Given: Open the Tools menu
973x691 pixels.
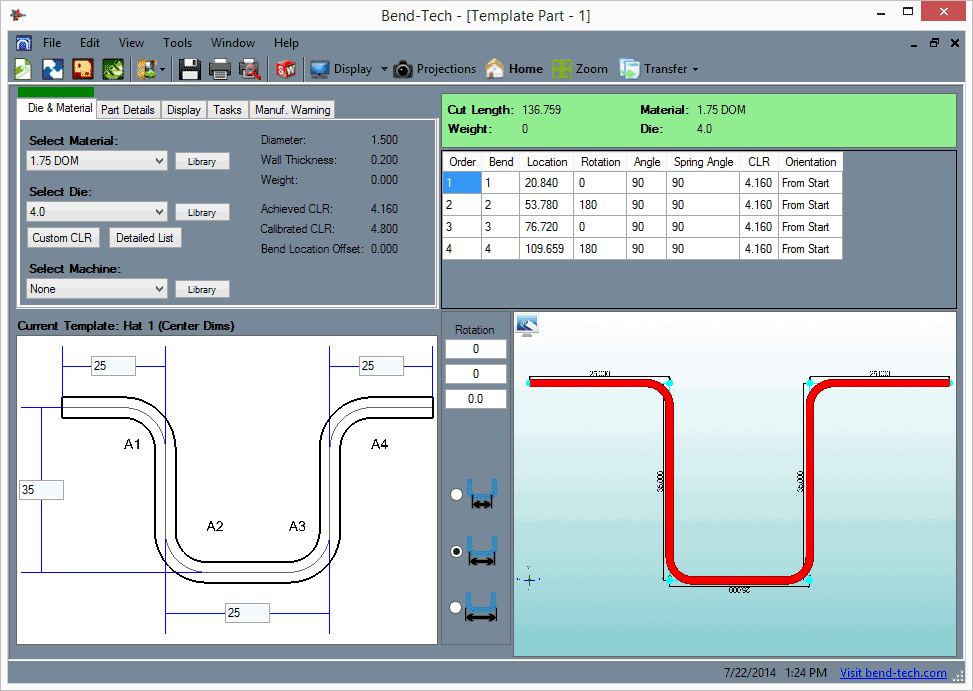Looking at the screenshot, I should [x=177, y=43].
